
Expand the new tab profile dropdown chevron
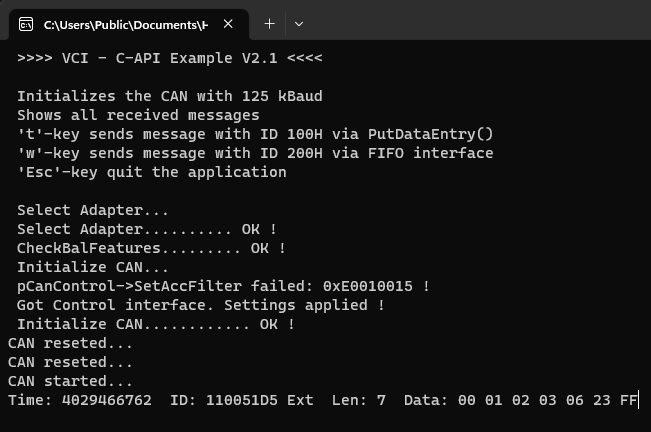click(299, 24)
